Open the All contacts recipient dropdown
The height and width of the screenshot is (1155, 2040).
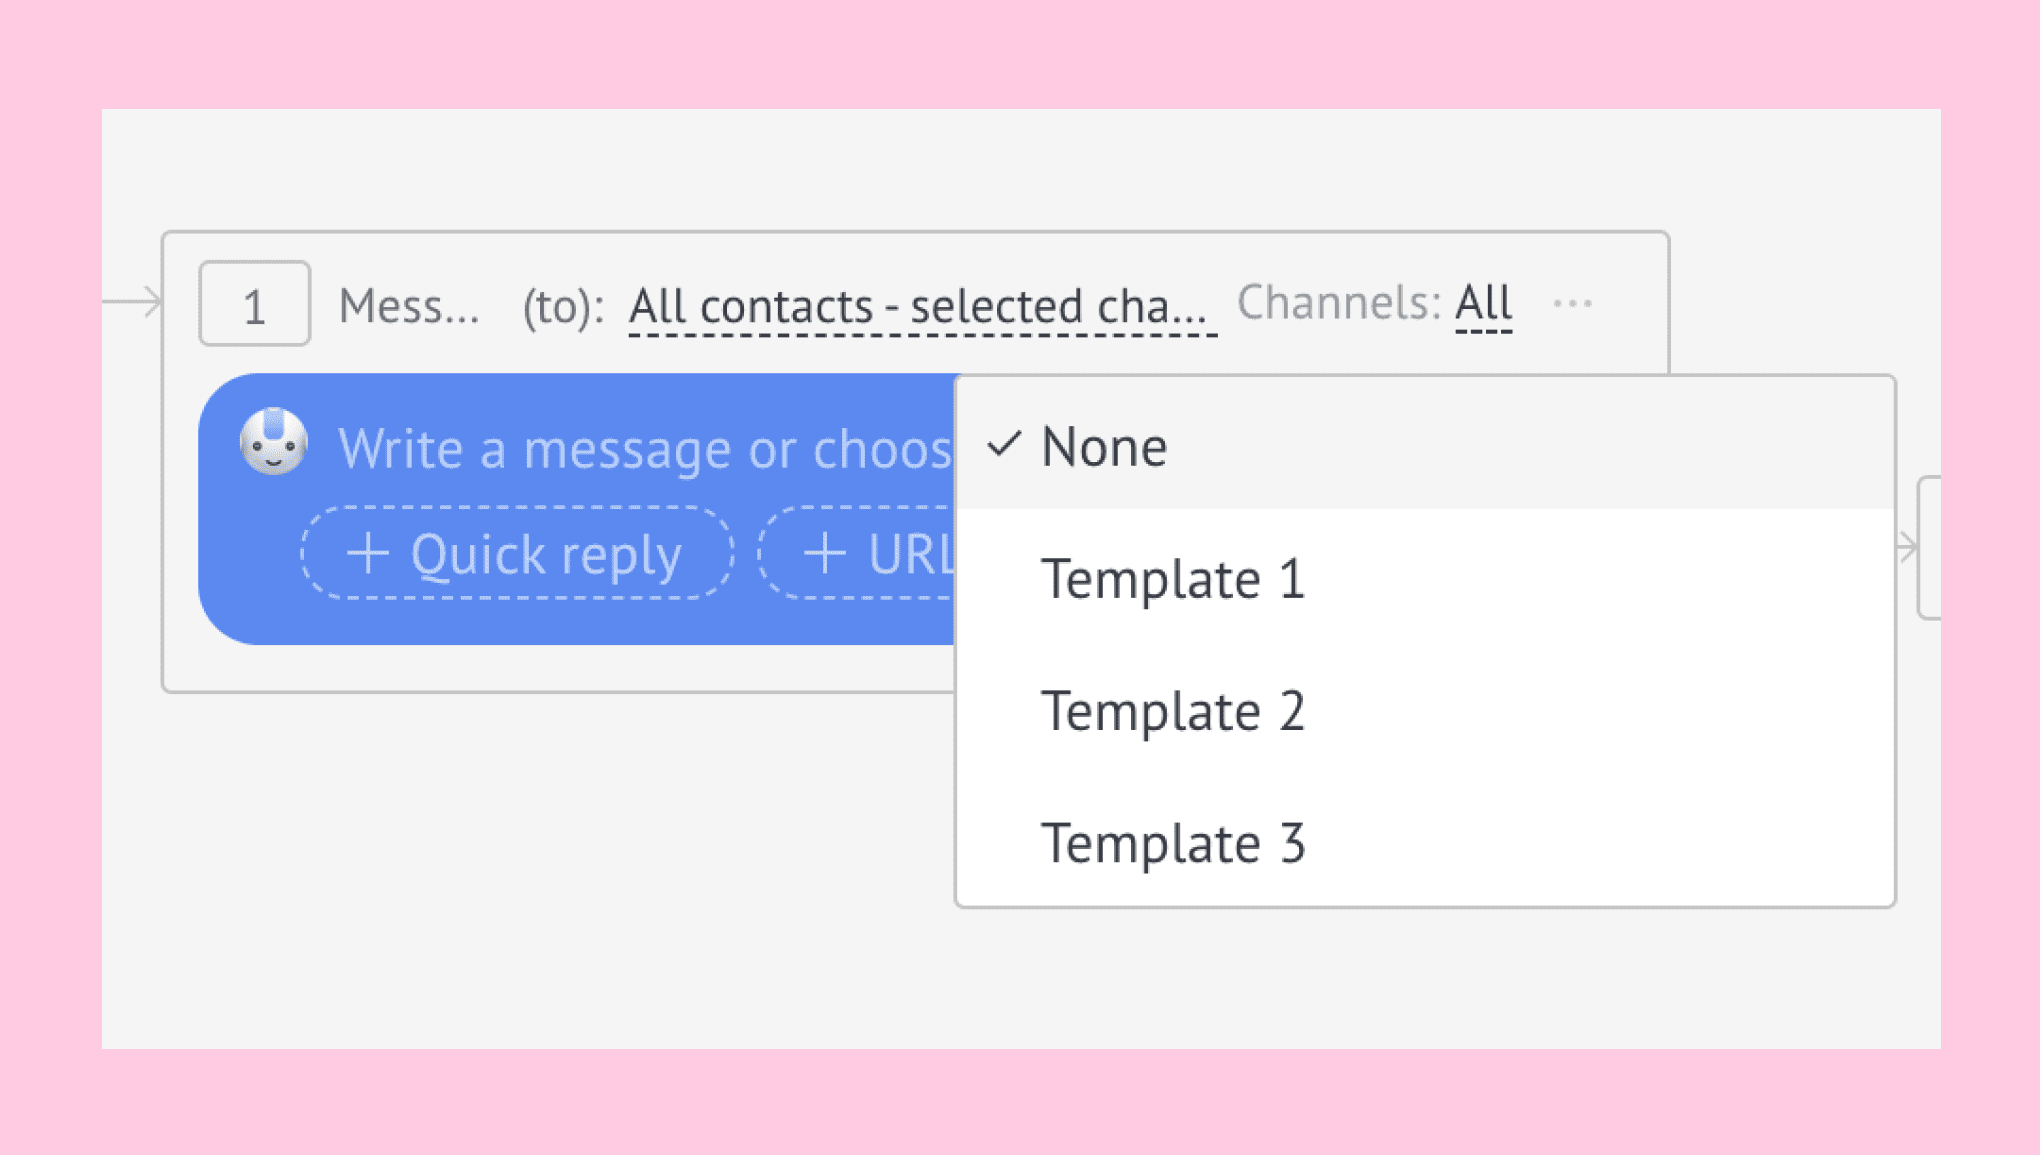point(922,306)
